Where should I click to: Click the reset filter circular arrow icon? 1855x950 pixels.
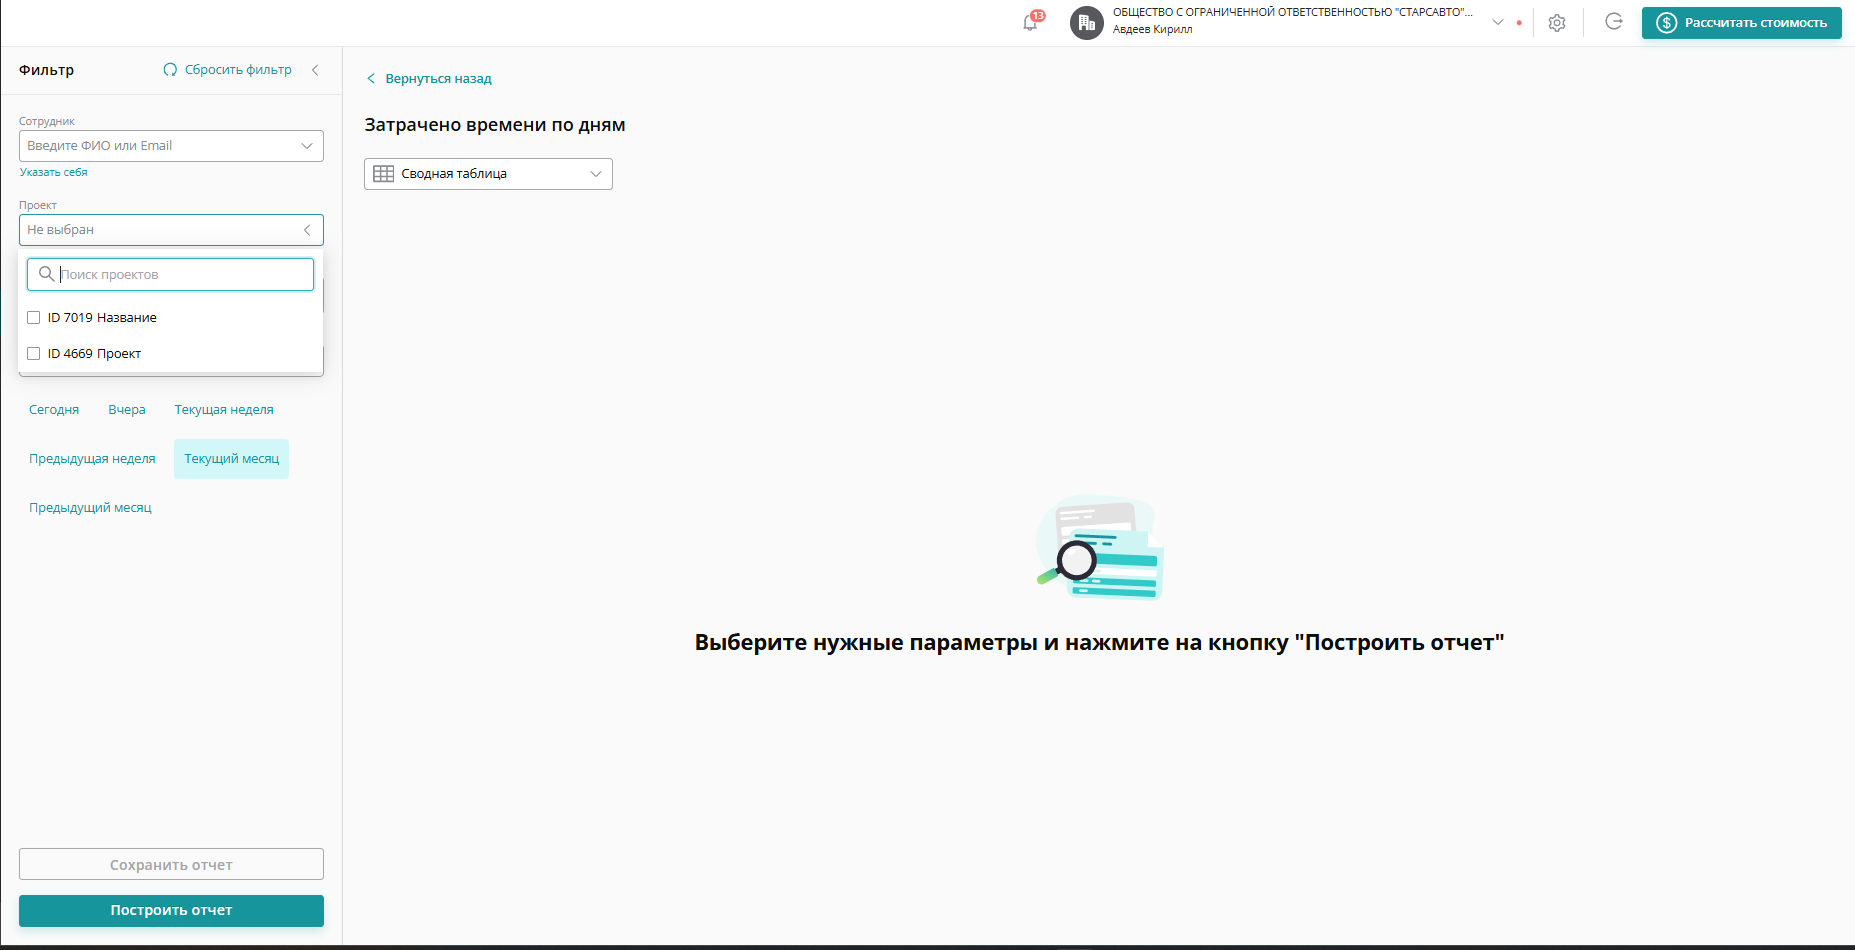click(170, 69)
